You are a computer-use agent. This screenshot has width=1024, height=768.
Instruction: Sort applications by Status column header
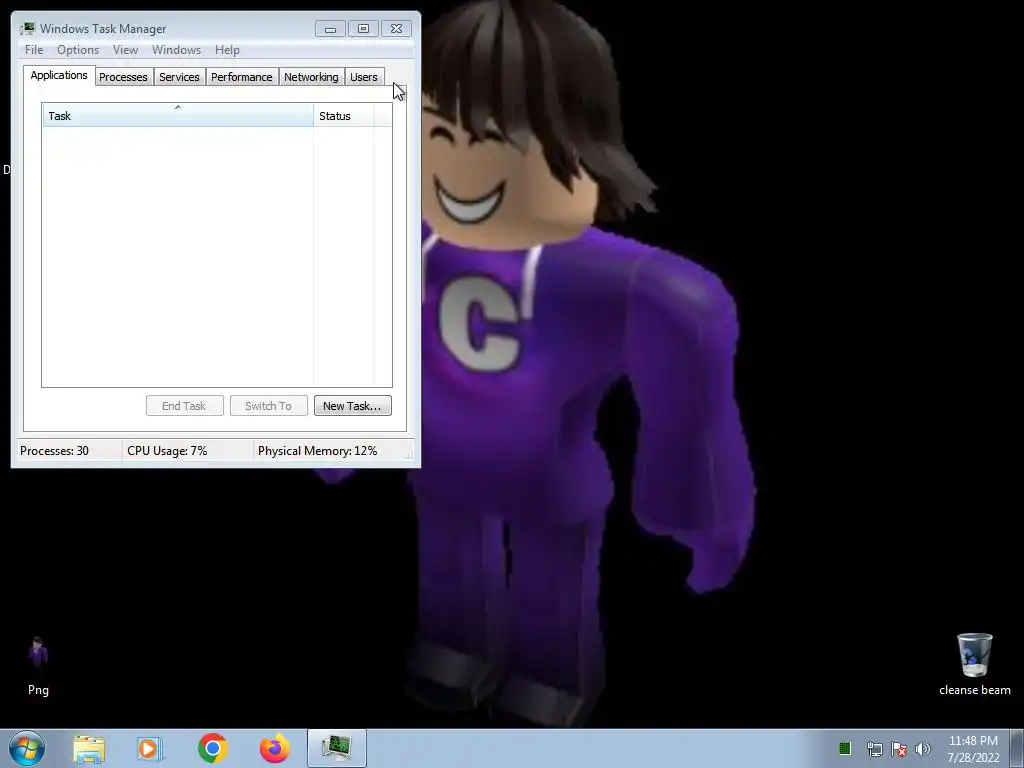pyautogui.click(x=343, y=116)
